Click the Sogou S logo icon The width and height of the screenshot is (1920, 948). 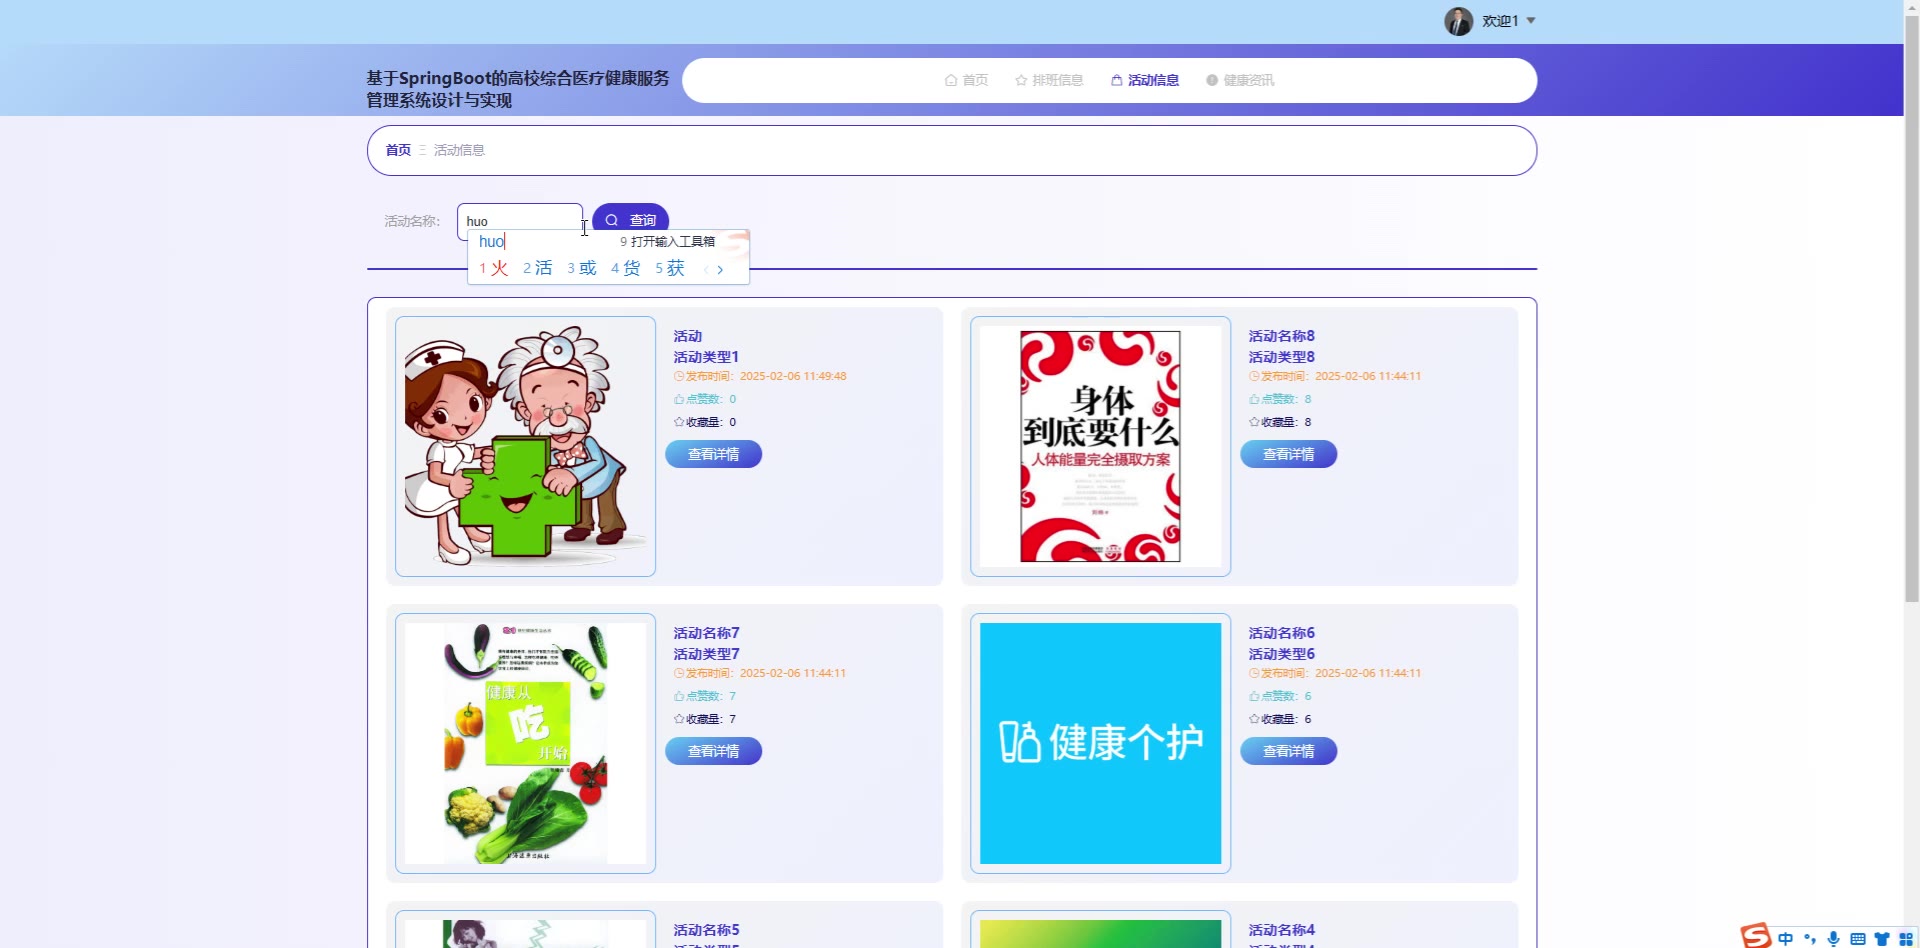click(x=1756, y=936)
